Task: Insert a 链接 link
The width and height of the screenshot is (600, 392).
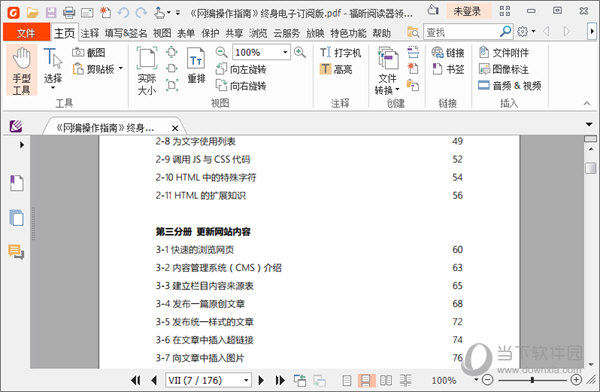Action: [x=448, y=52]
